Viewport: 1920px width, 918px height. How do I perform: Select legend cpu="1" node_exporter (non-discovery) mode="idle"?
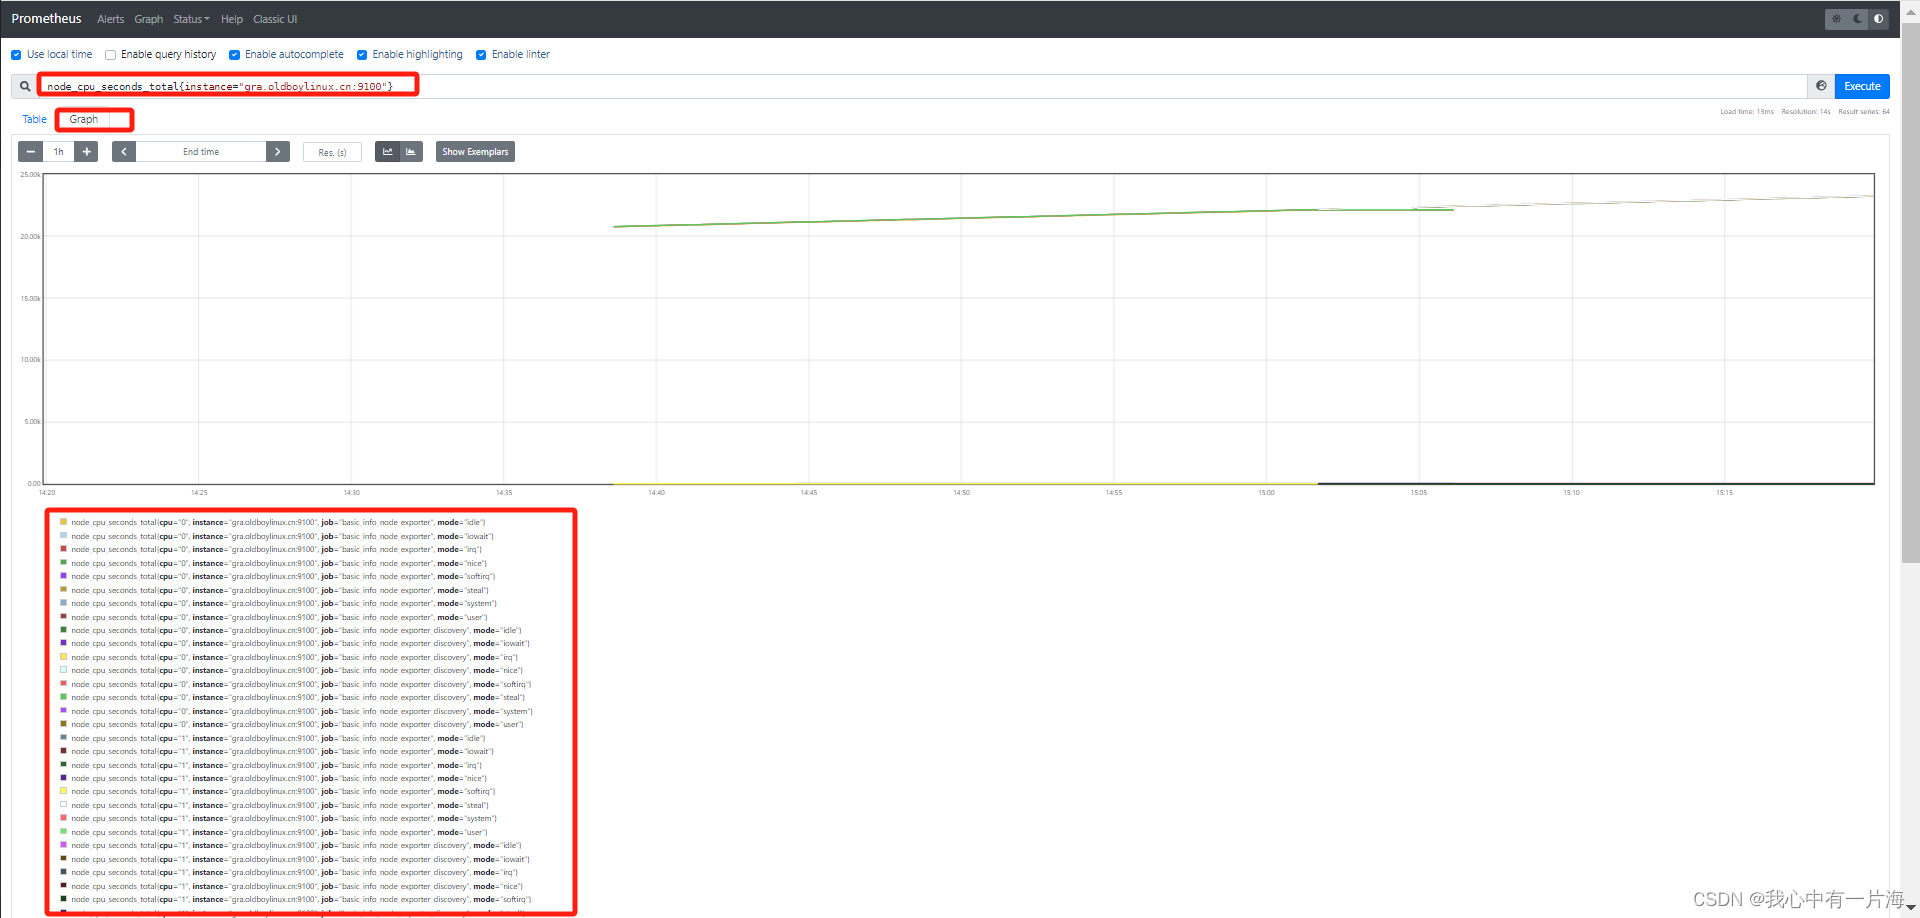(273, 738)
